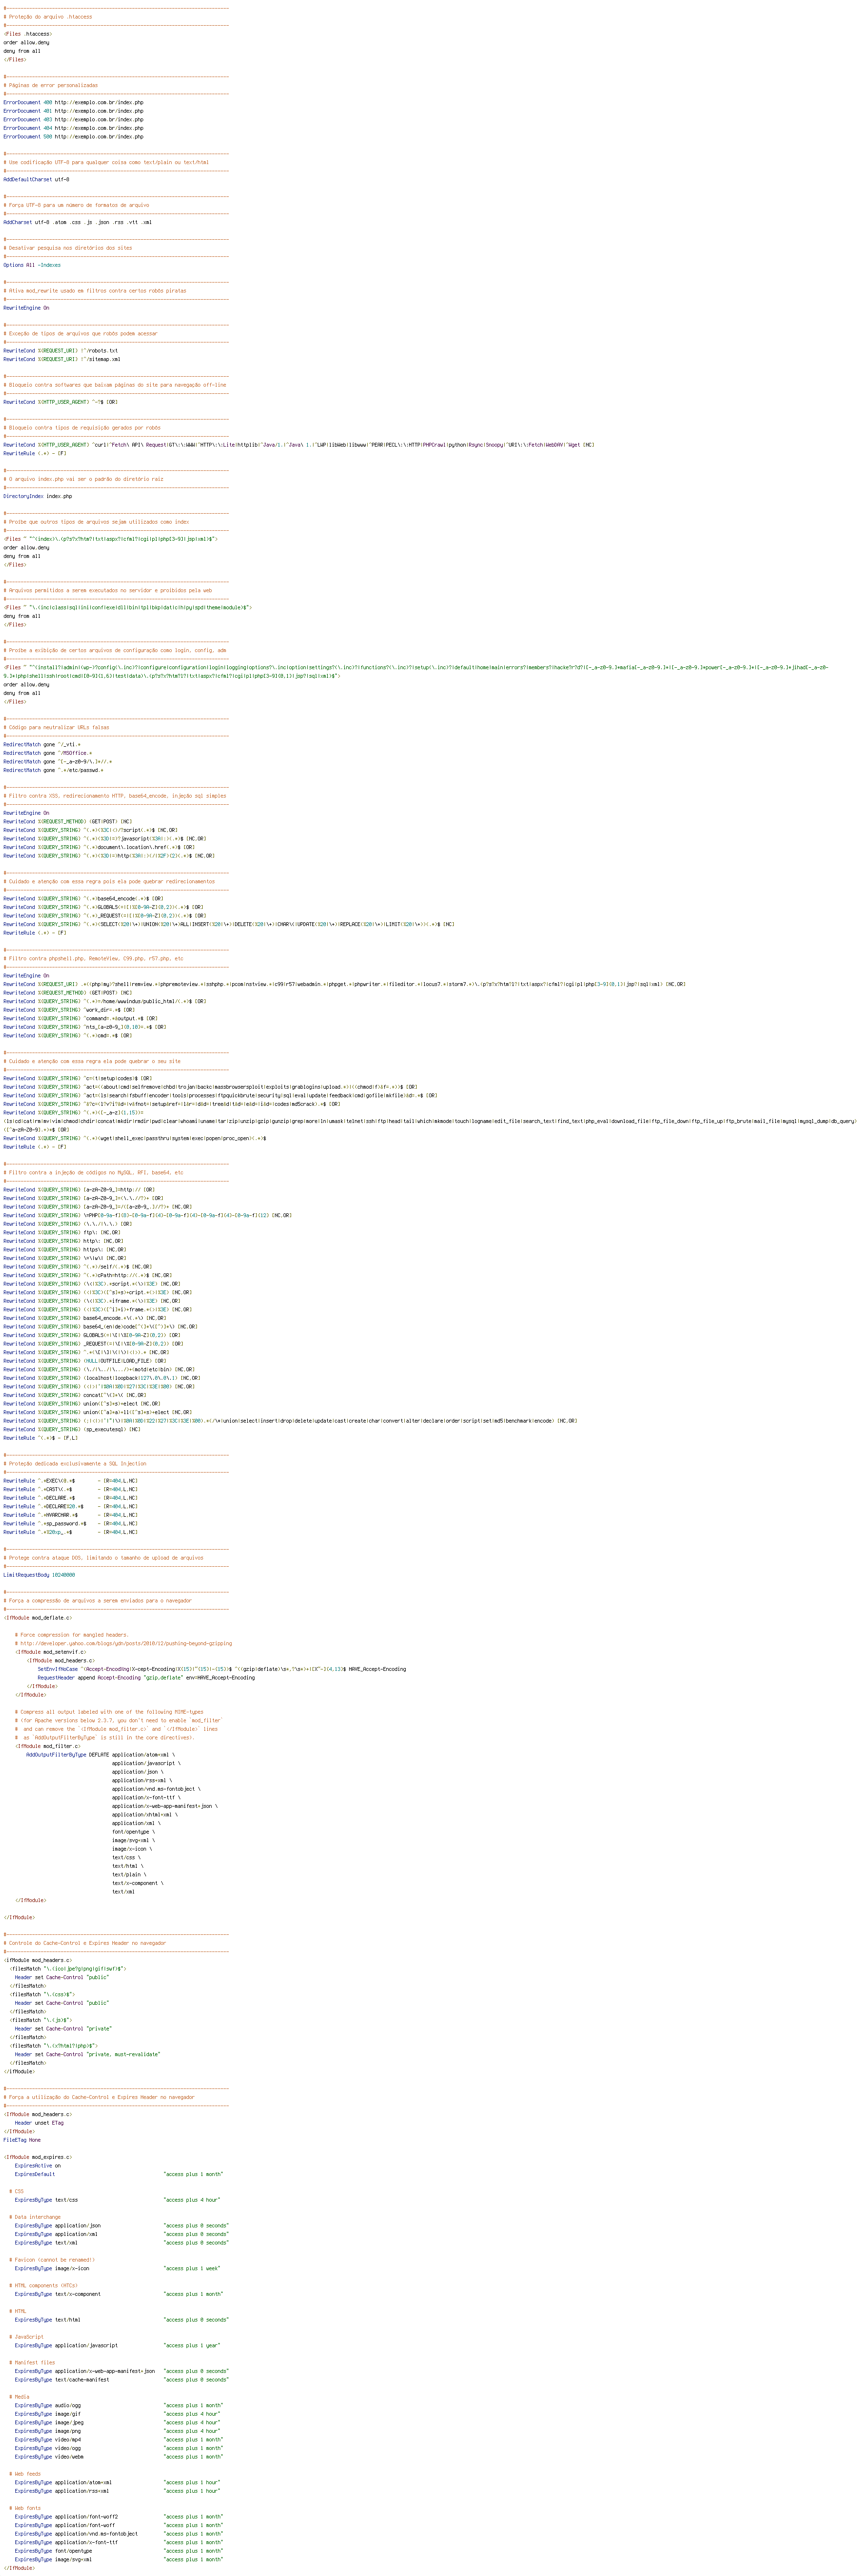Click the 'ErrorDocument 404' line

(x=73, y=128)
